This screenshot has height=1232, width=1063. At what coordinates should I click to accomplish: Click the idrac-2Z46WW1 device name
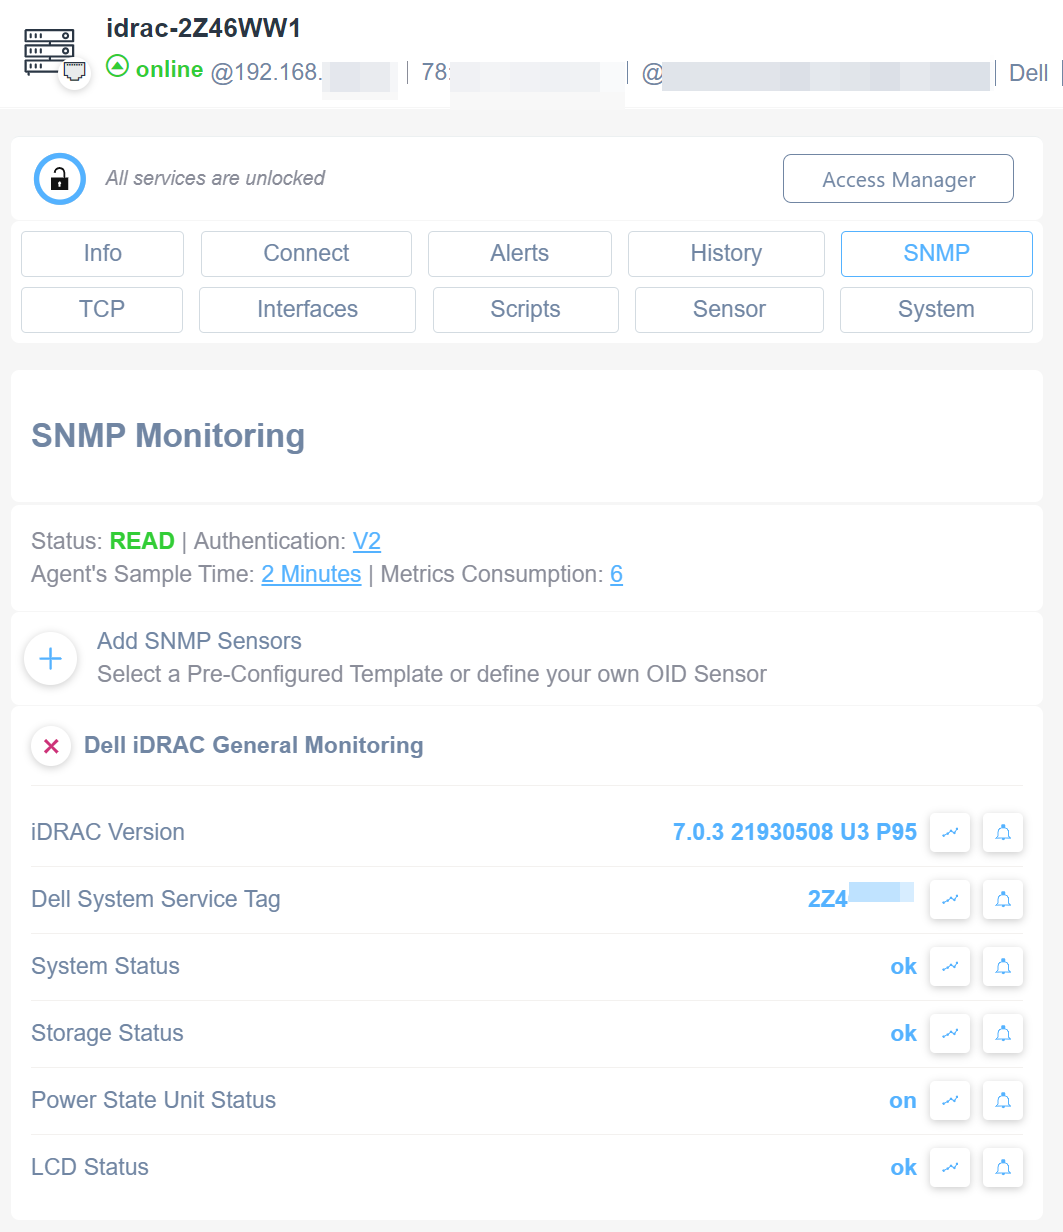coord(204,28)
